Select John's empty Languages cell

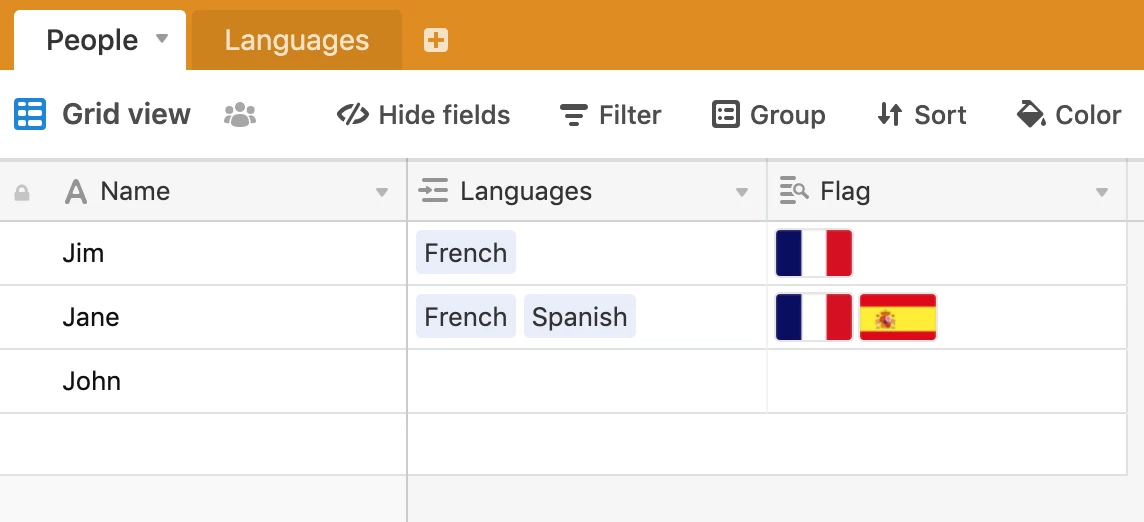coord(587,381)
